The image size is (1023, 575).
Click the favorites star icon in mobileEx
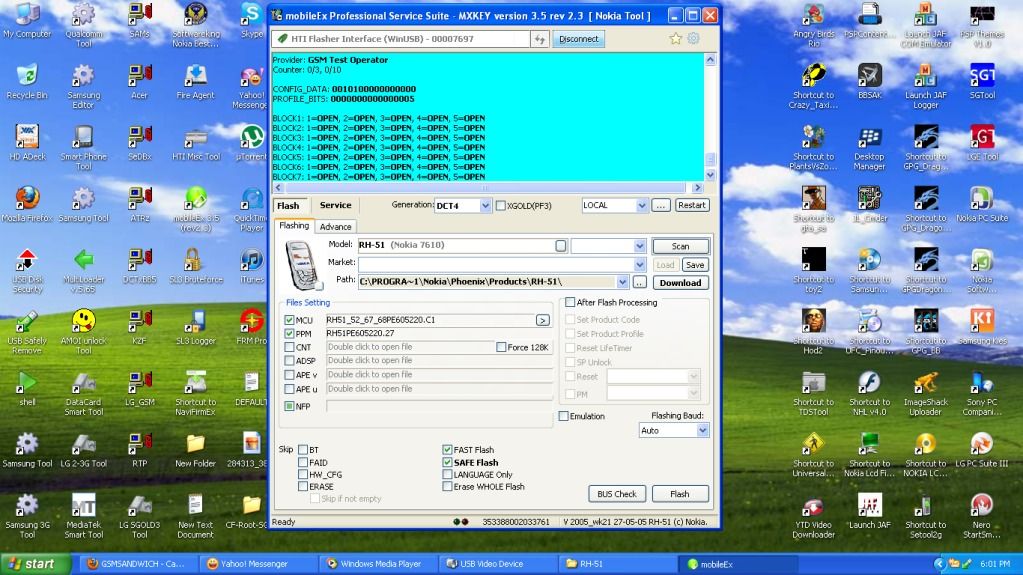(675, 39)
